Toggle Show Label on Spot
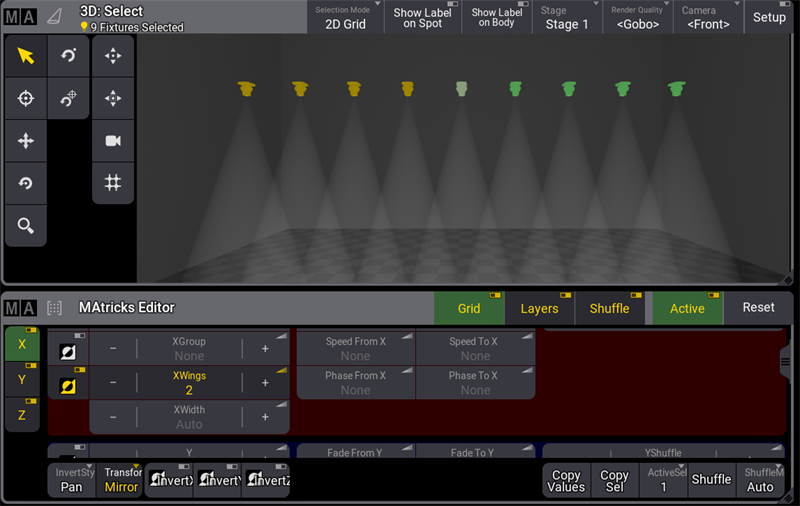Screen dimensions: 800x506 tap(423, 18)
